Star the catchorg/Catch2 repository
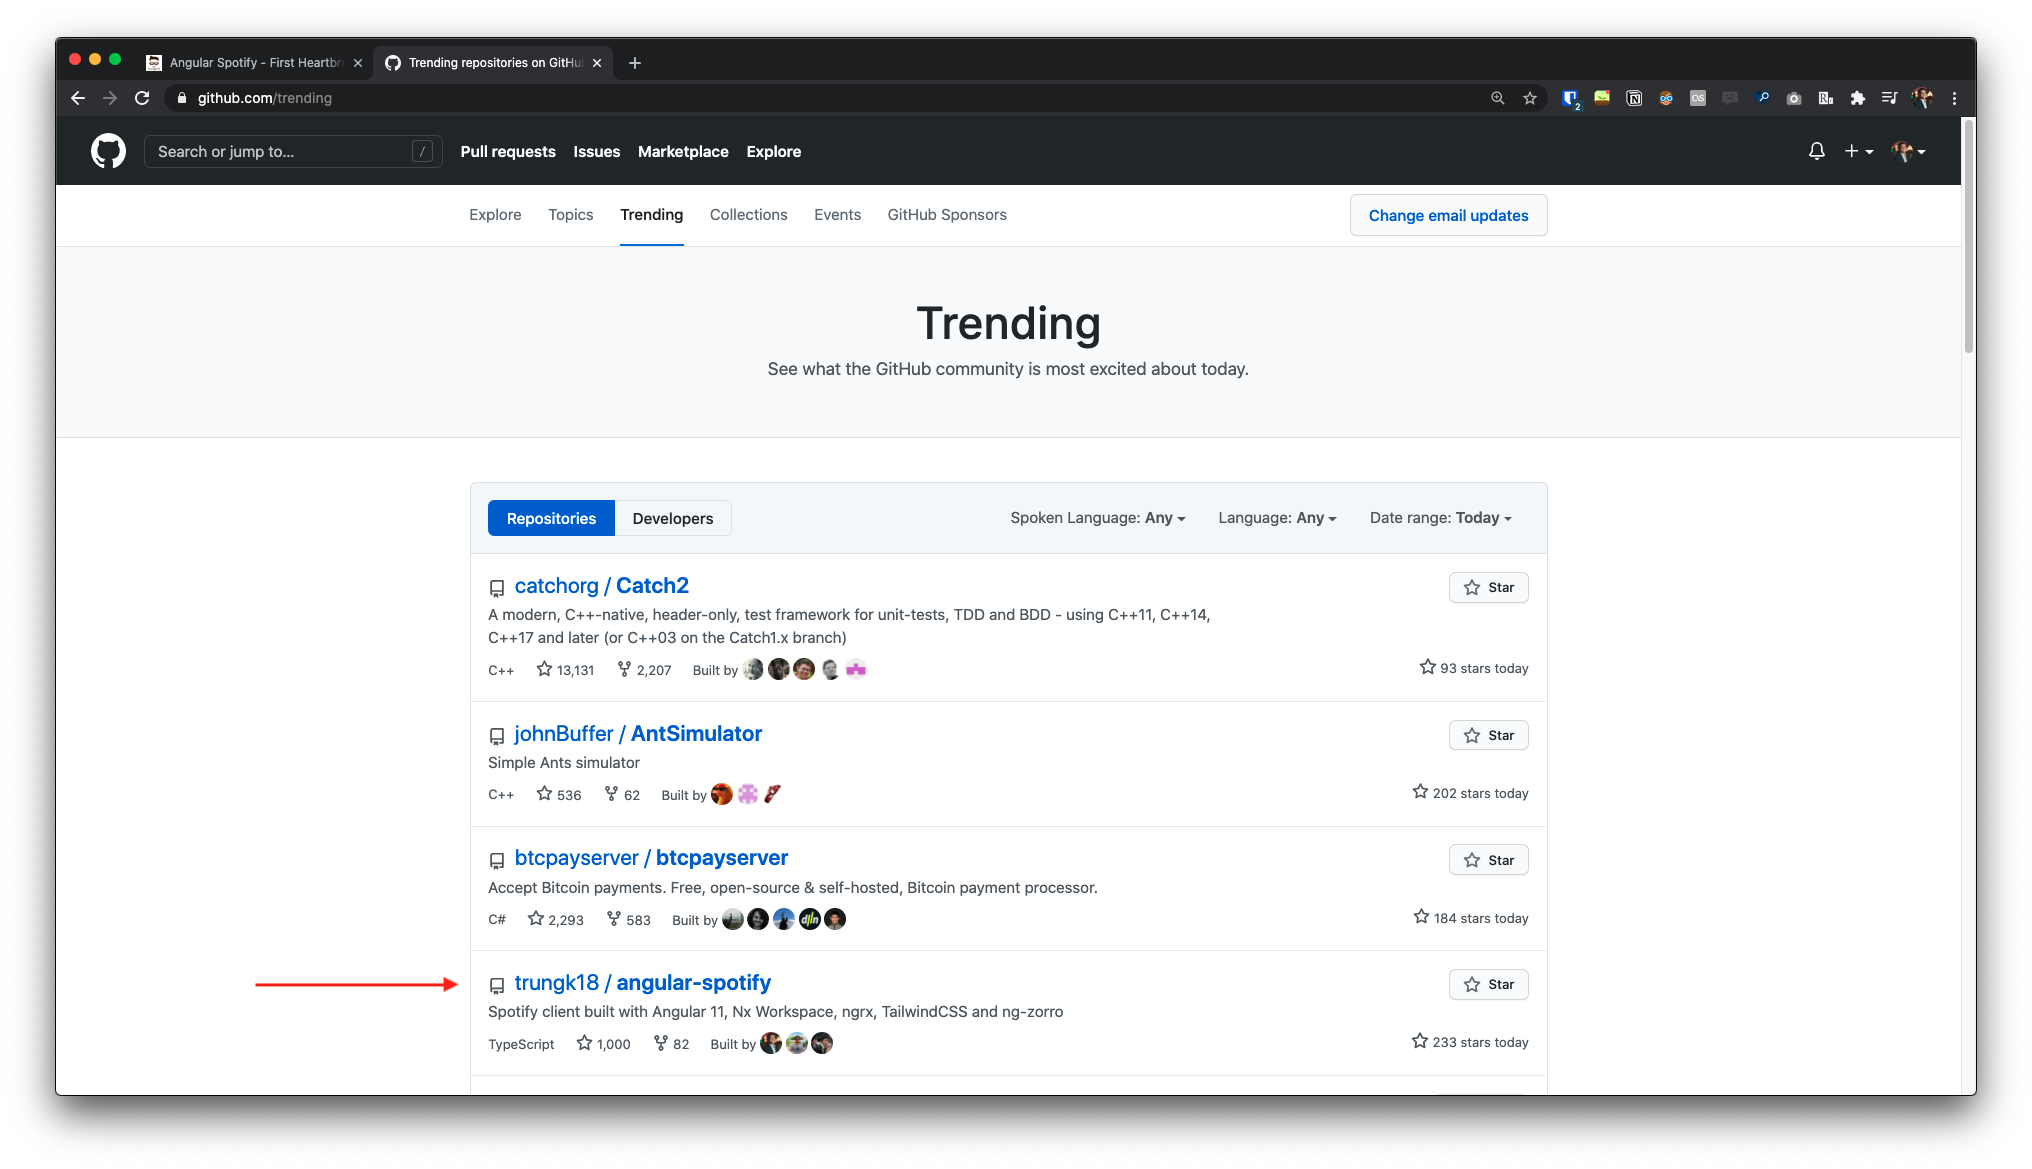This screenshot has width=2032, height=1169. (1488, 588)
